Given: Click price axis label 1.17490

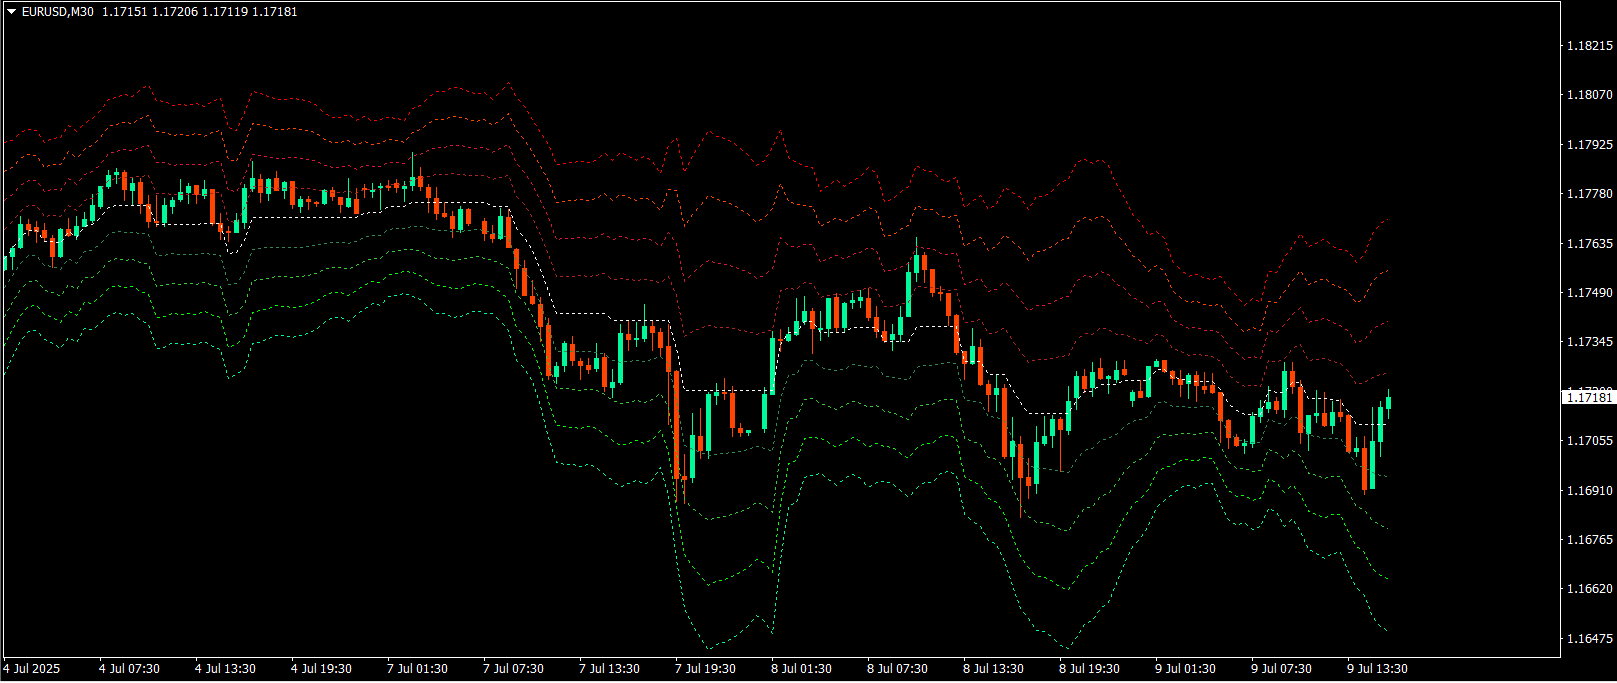Looking at the screenshot, I should [1589, 293].
